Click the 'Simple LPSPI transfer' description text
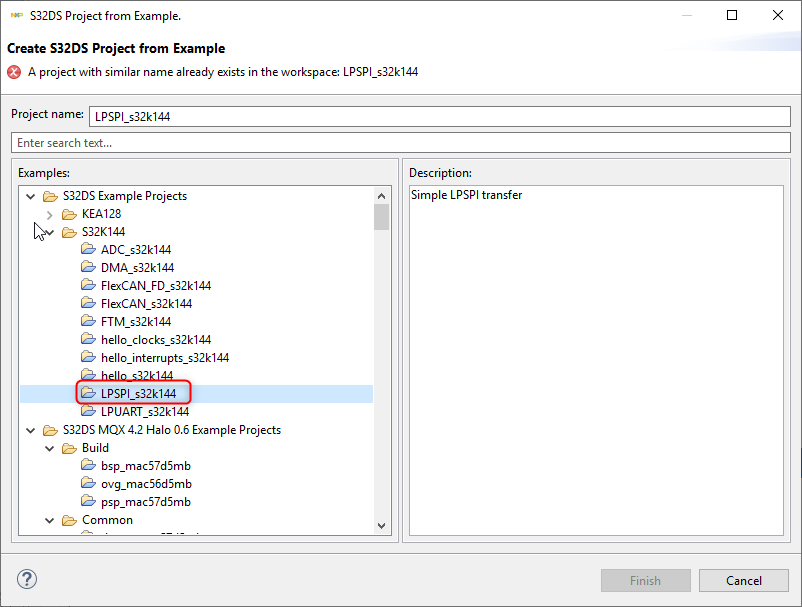Image resolution: width=802 pixels, height=607 pixels. pos(466,195)
